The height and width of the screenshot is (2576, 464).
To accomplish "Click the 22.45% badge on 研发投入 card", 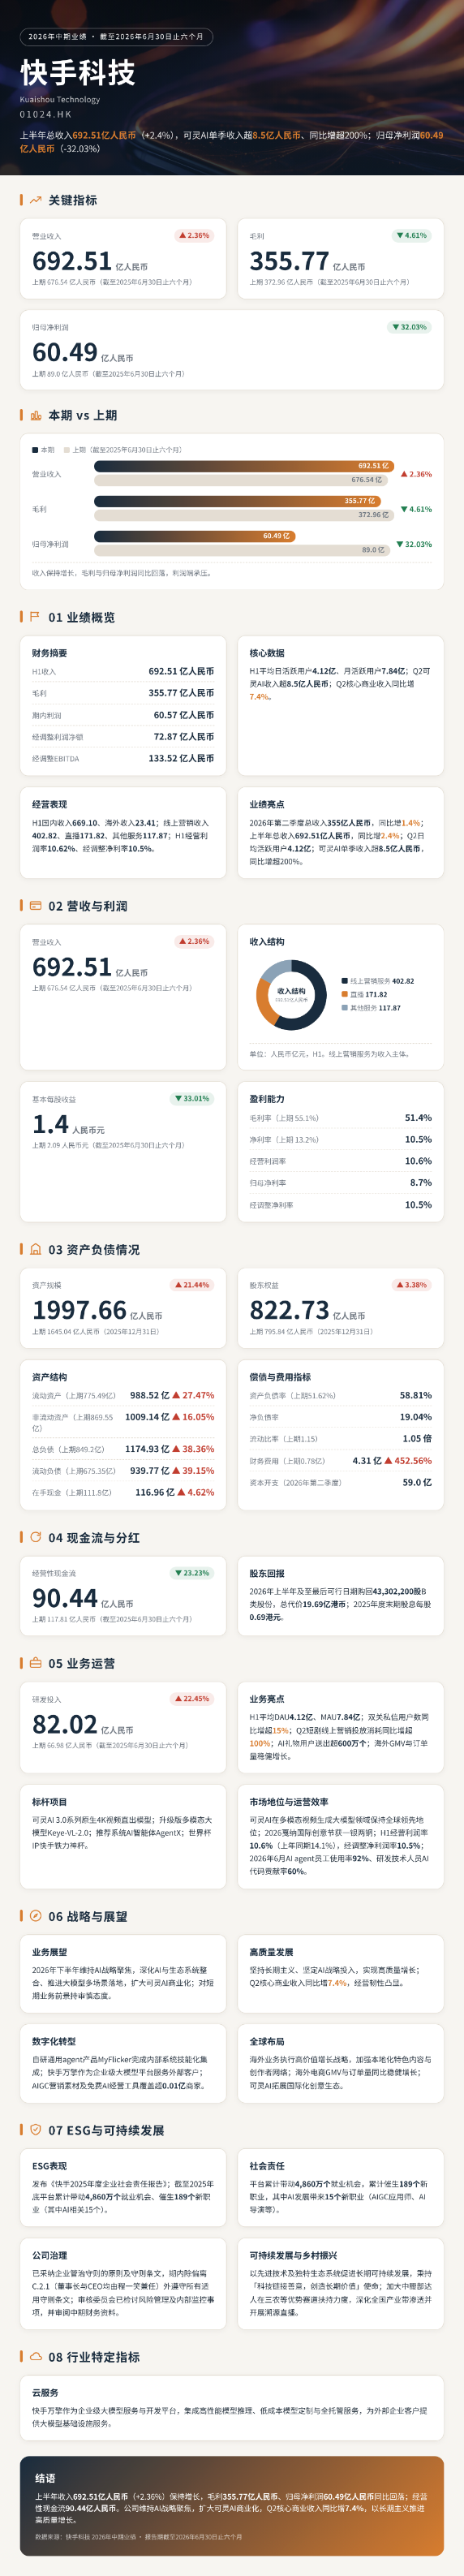I will [x=192, y=1699].
